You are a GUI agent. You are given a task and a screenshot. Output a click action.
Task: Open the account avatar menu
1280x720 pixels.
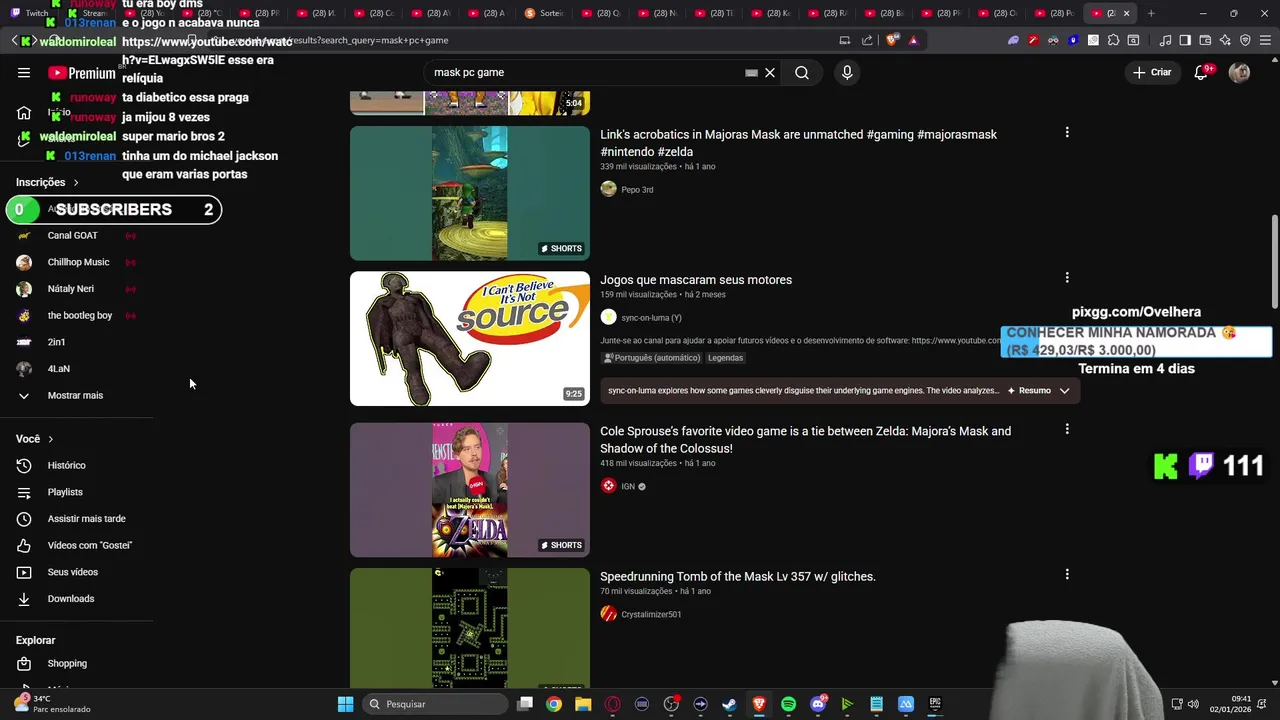pos(1239,73)
